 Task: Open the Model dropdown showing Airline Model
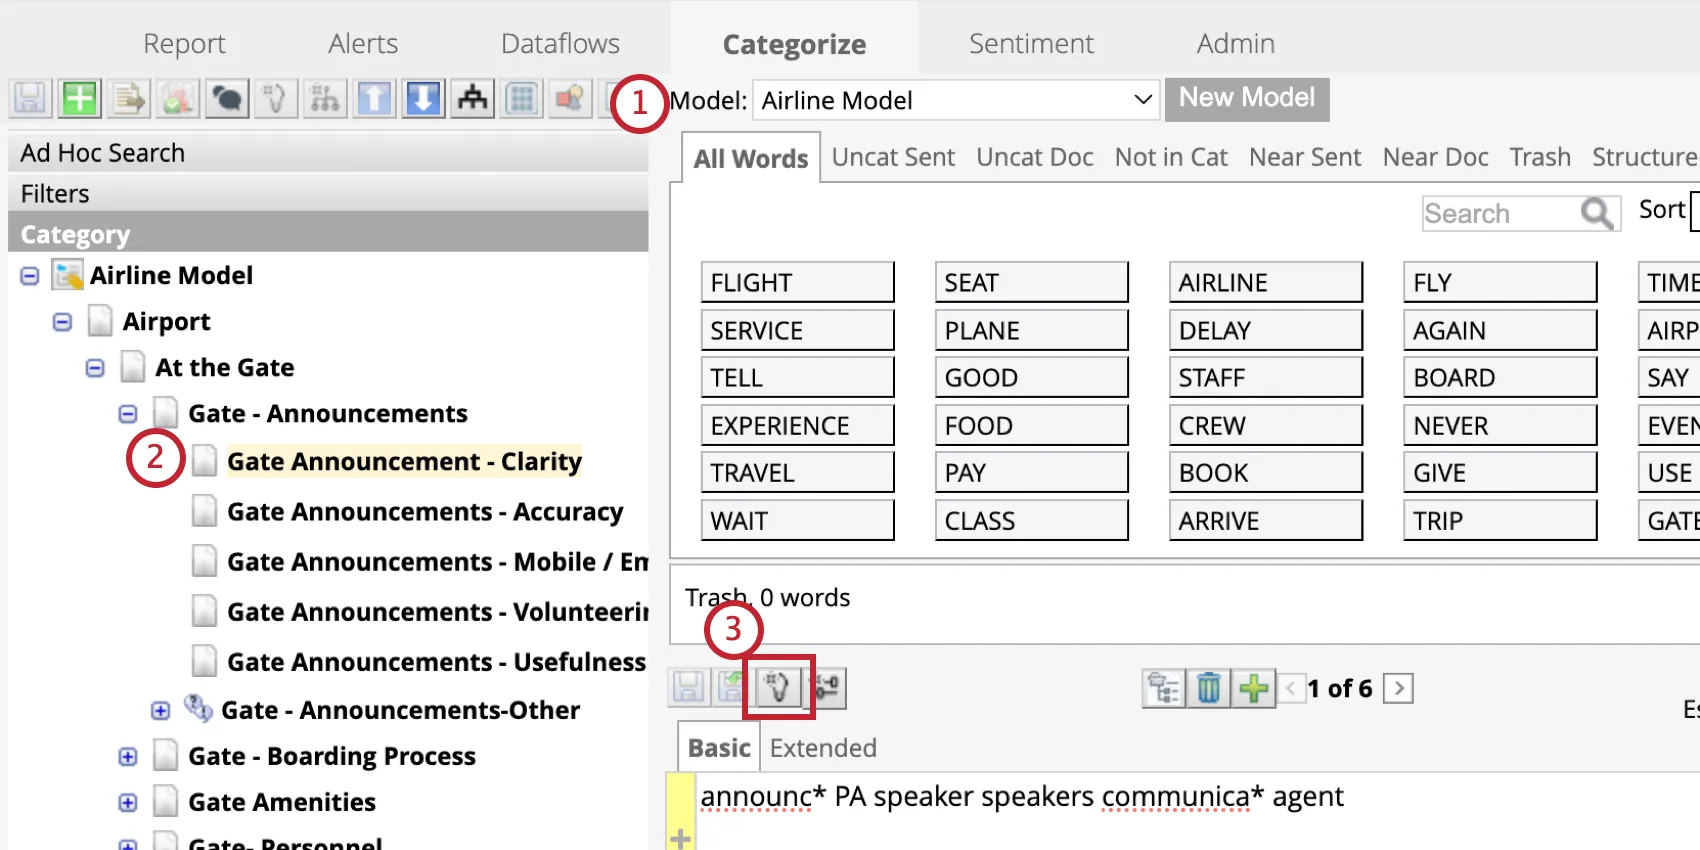click(x=955, y=100)
